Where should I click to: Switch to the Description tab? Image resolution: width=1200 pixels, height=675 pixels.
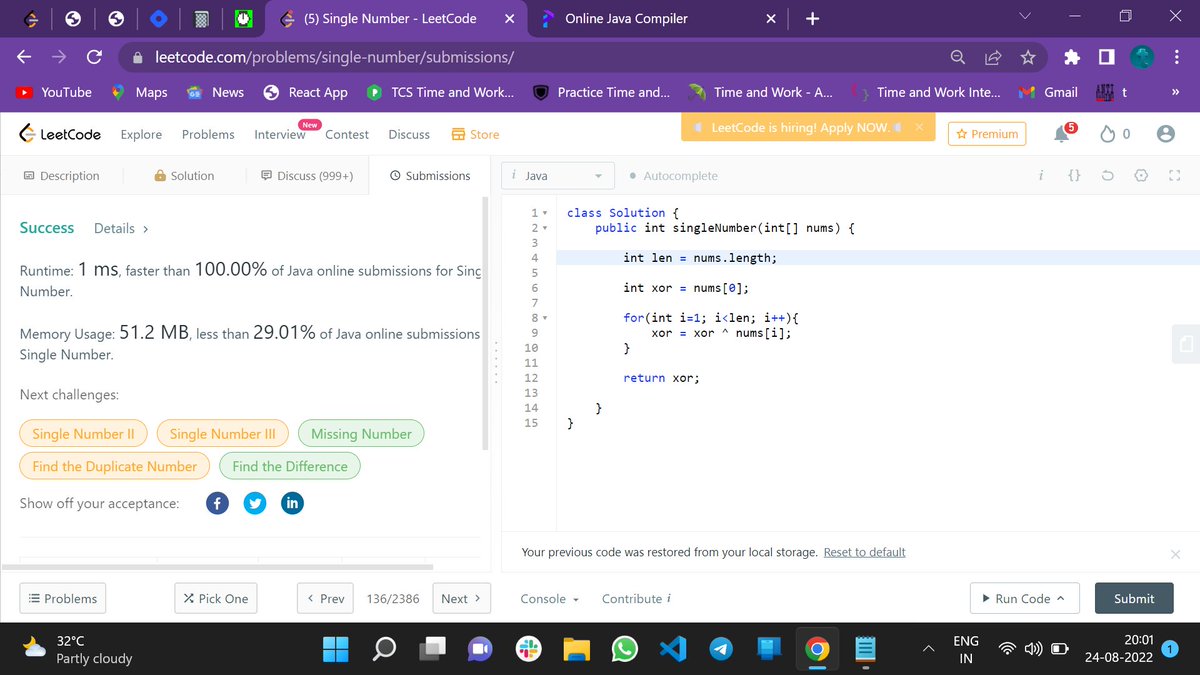[61, 175]
